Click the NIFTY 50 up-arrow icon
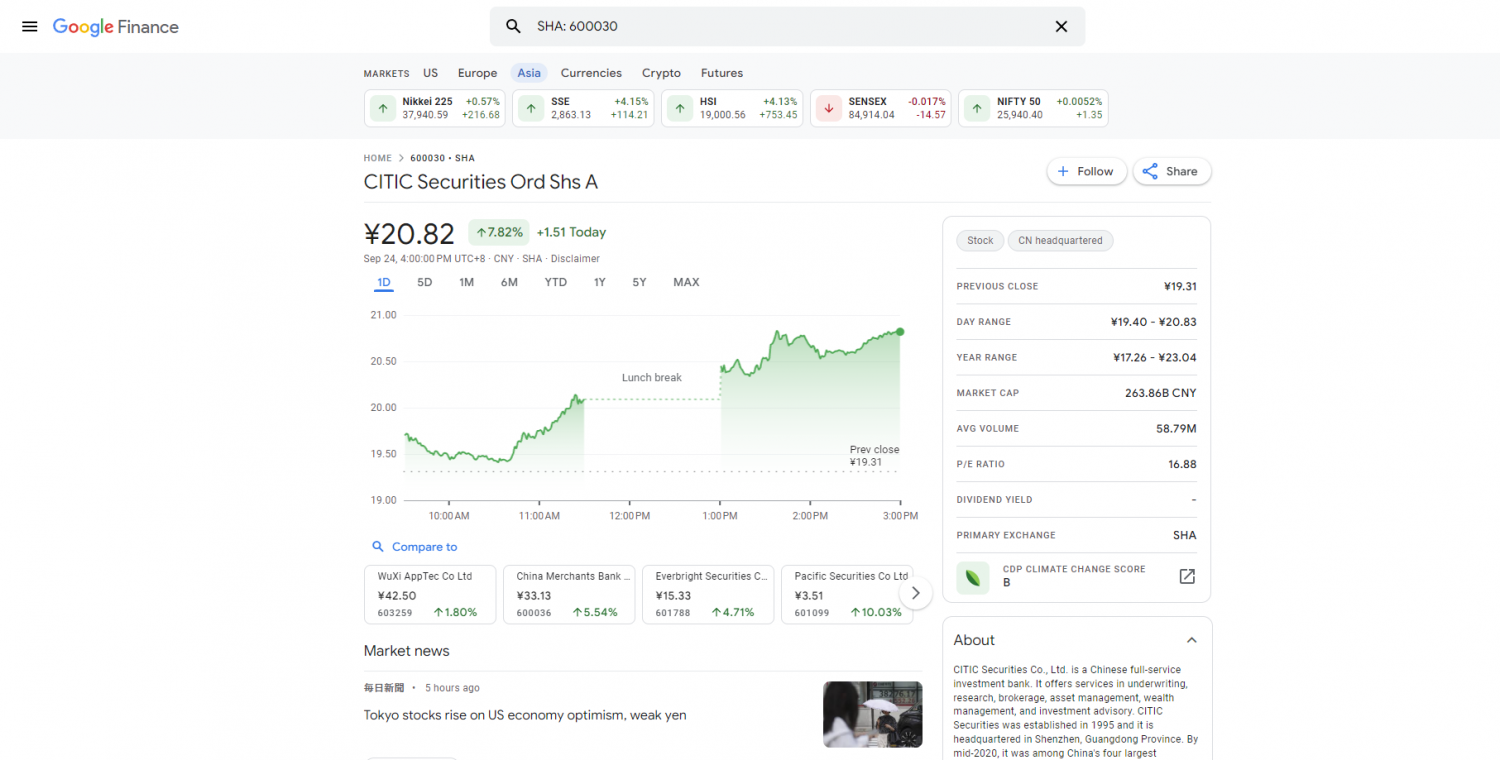This screenshot has height=760, width=1500. click(977, 108)
